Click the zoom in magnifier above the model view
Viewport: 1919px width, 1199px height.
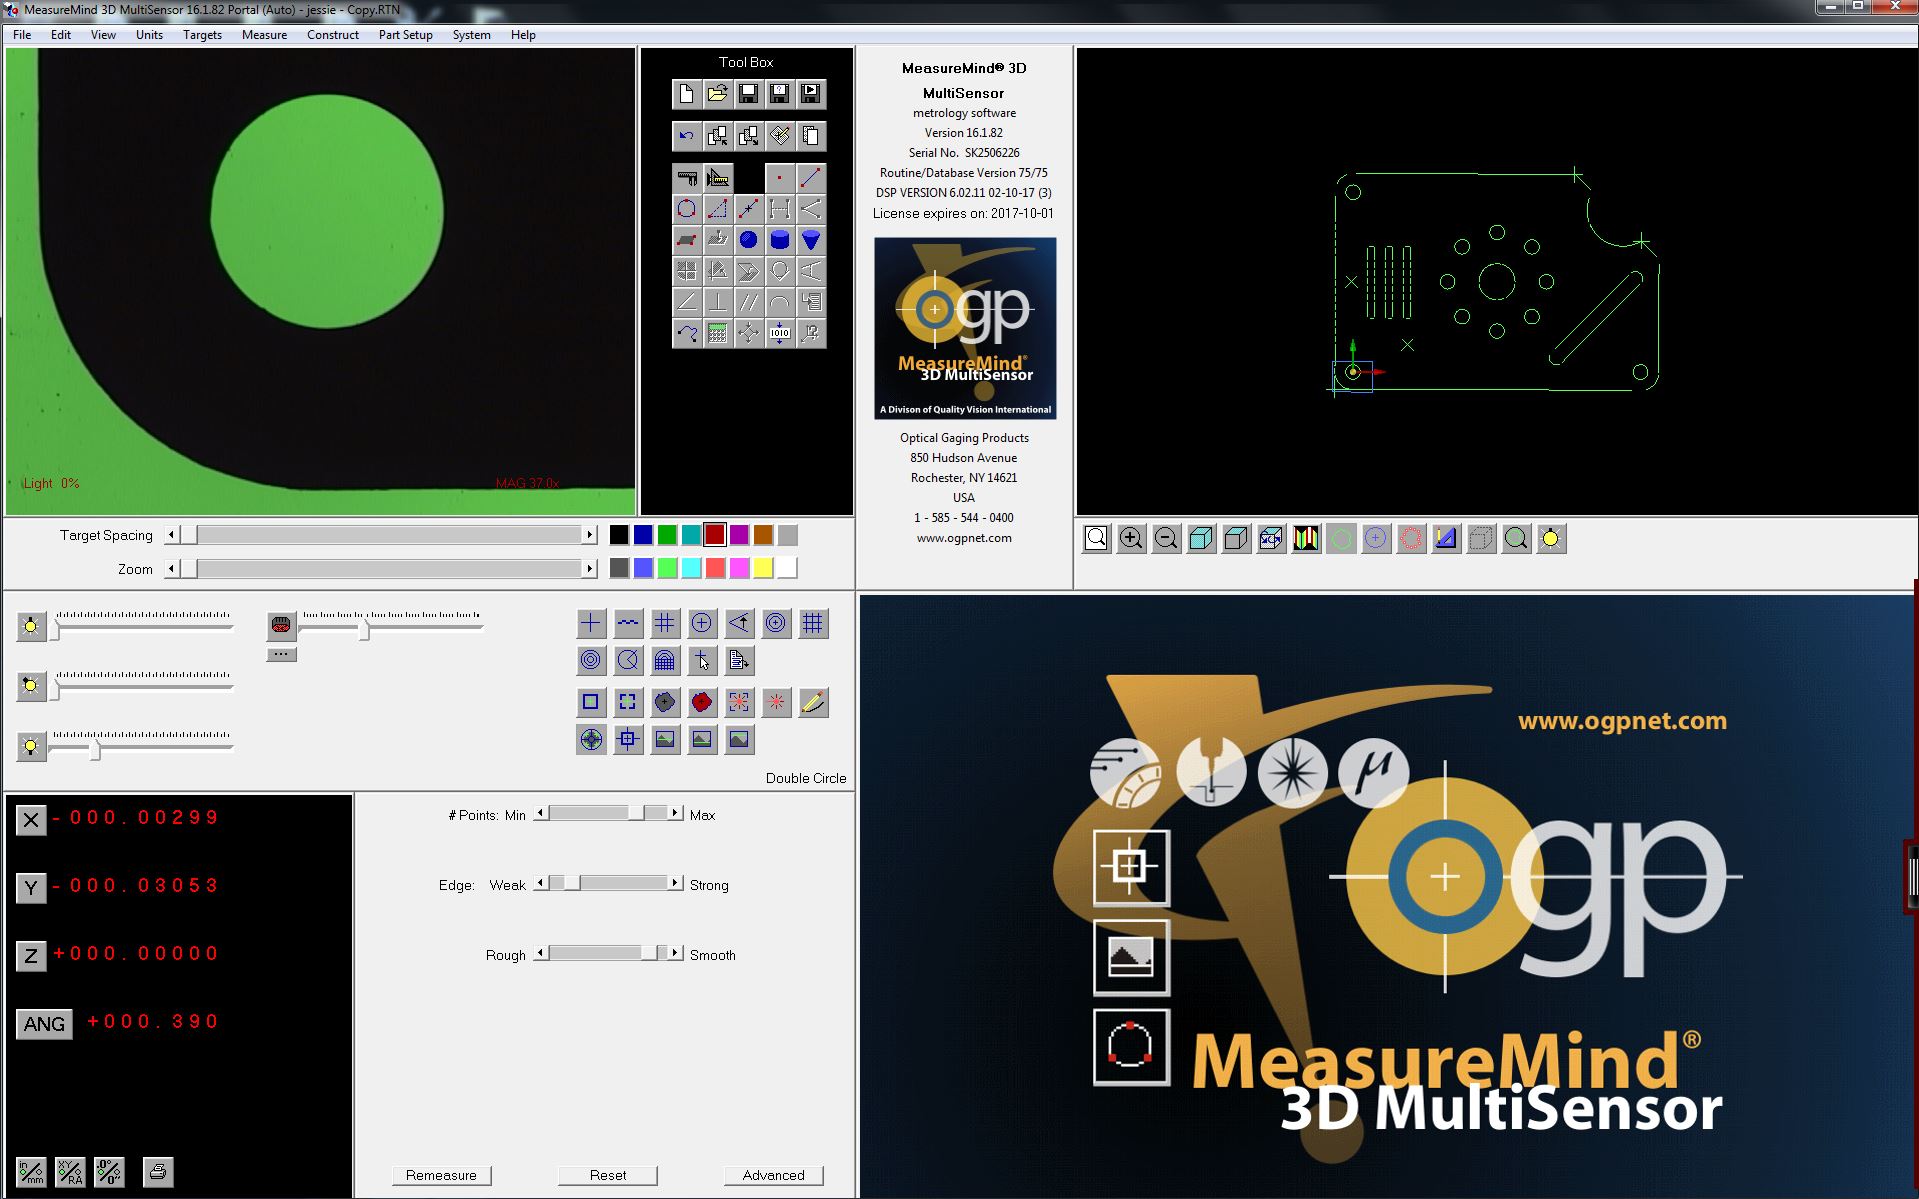point(1131,538)
